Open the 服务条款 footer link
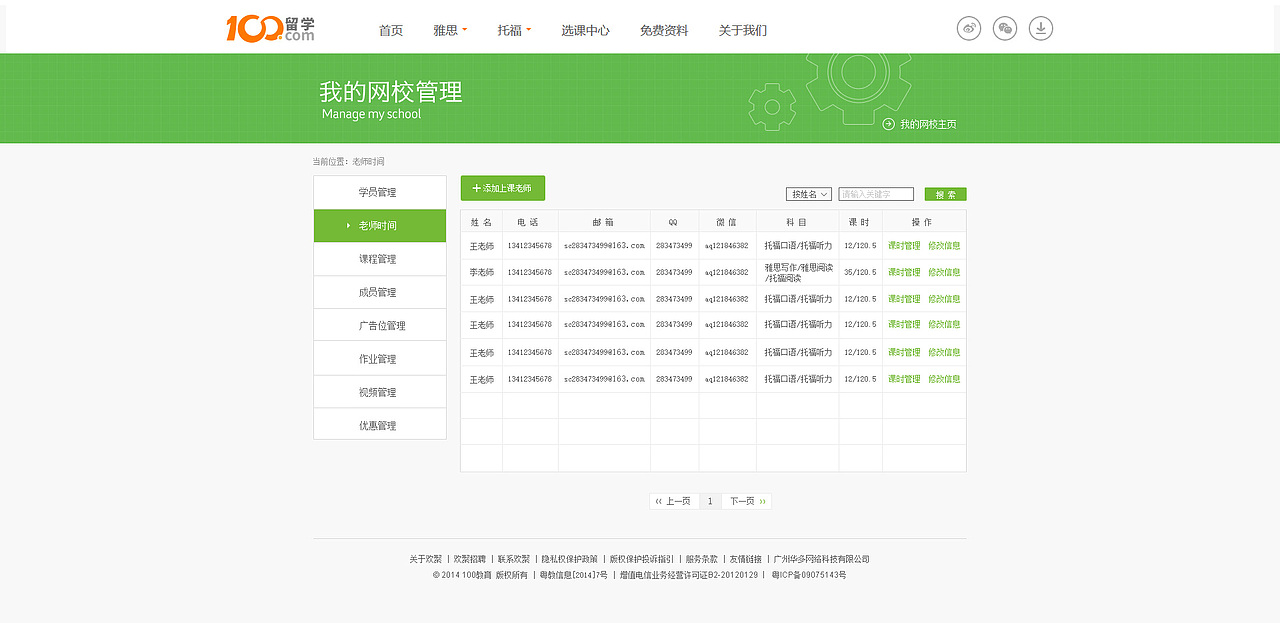 (x=702, y=559)
